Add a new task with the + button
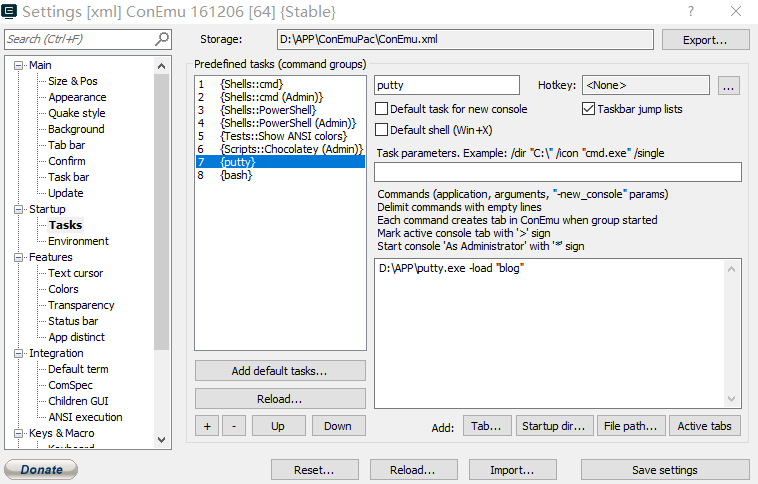The height and width of the screenshot is (484, 758). click(x=207, y=426)
